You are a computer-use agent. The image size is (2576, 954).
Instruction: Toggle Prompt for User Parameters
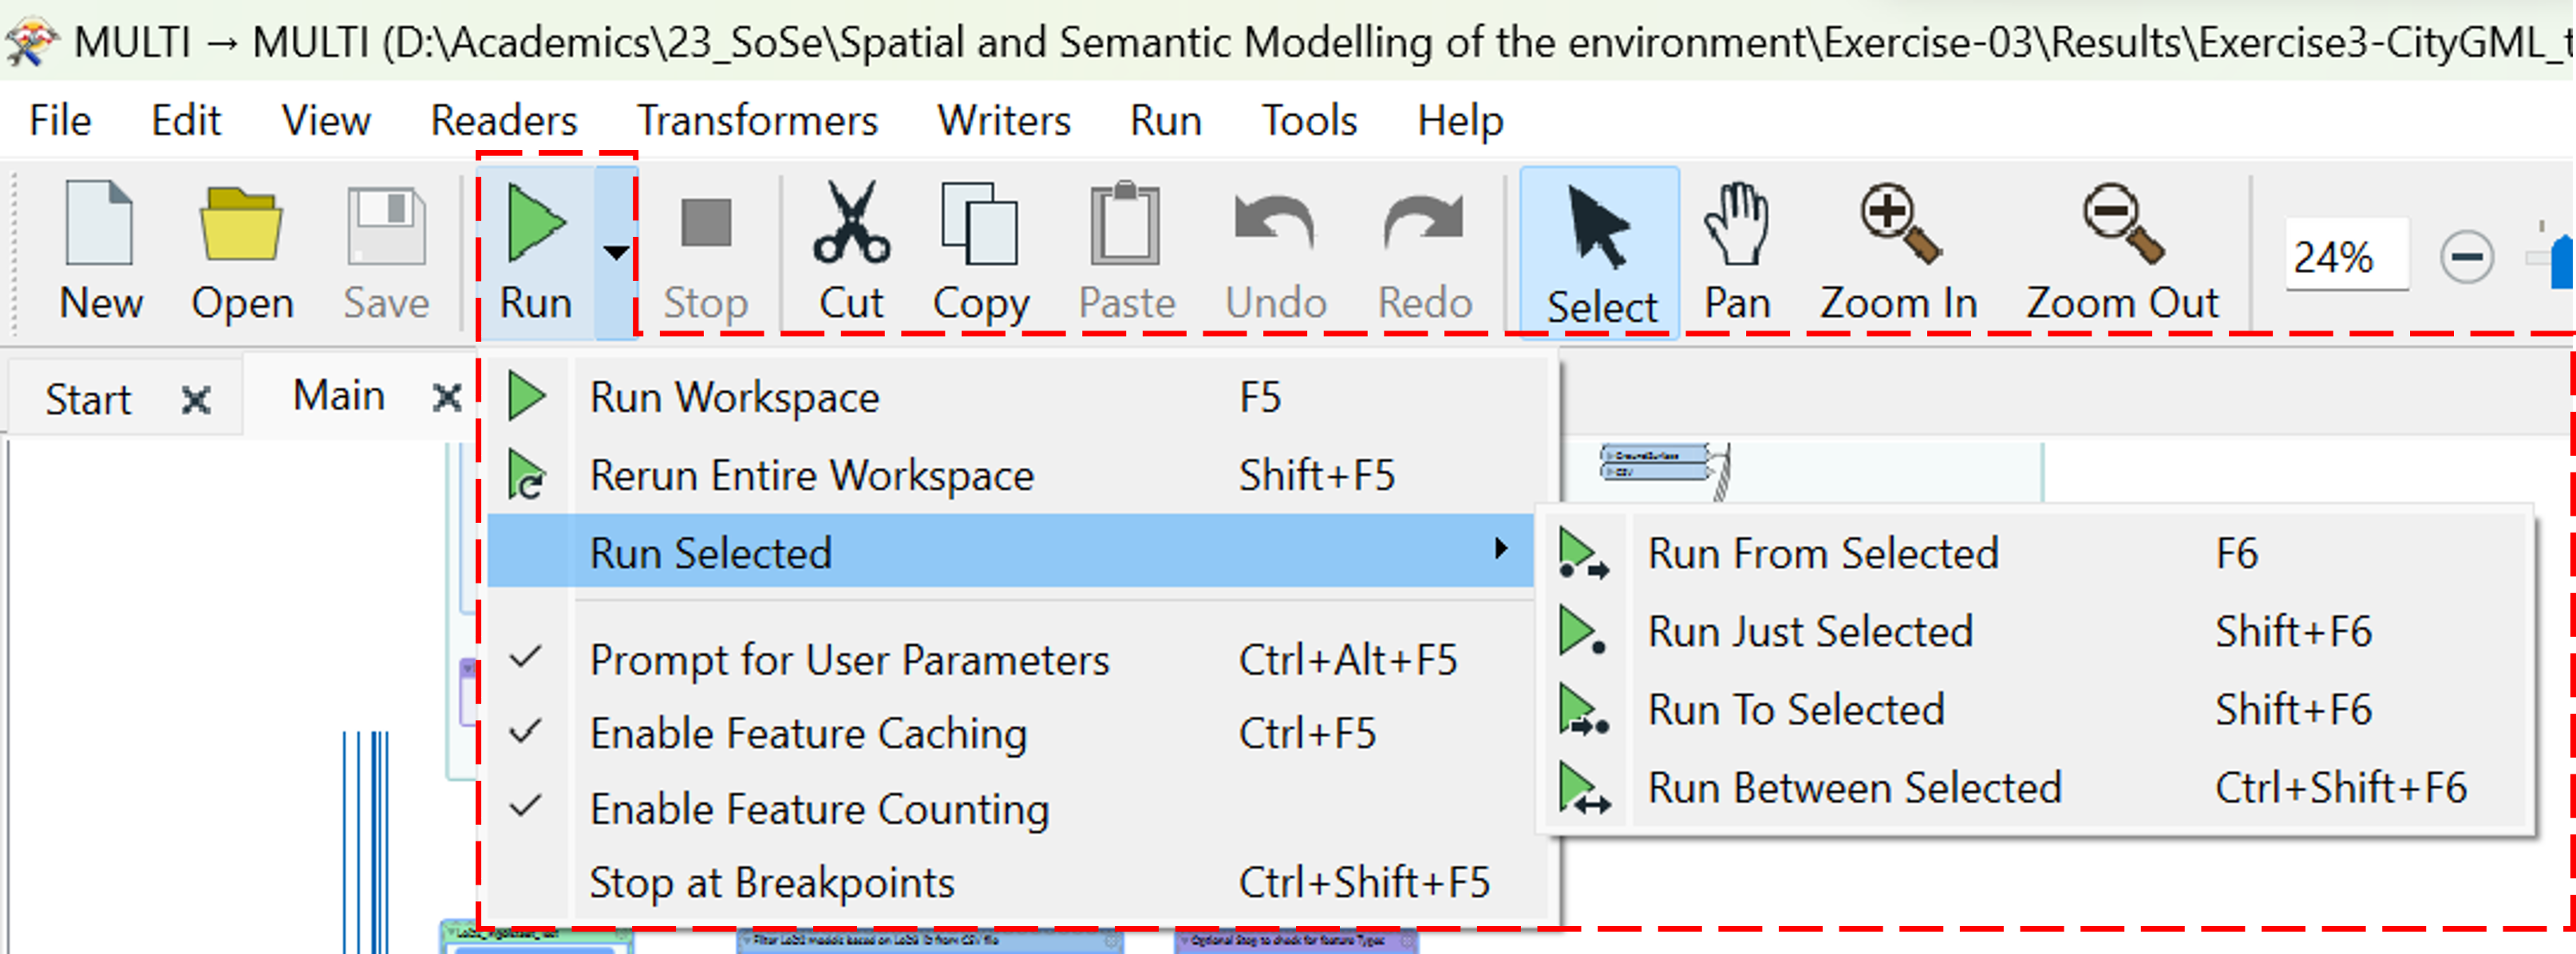(1012, 660)
